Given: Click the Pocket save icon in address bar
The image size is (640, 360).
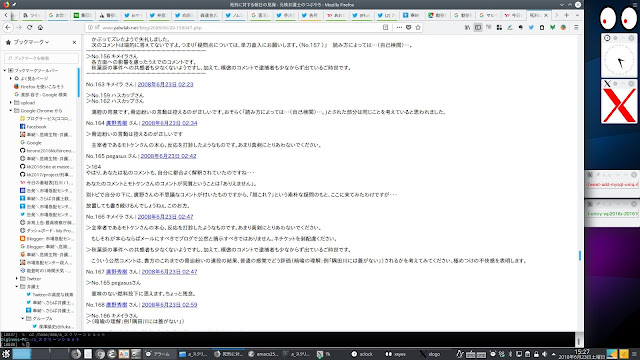Looking at the screenshot, I should (408, 27).
